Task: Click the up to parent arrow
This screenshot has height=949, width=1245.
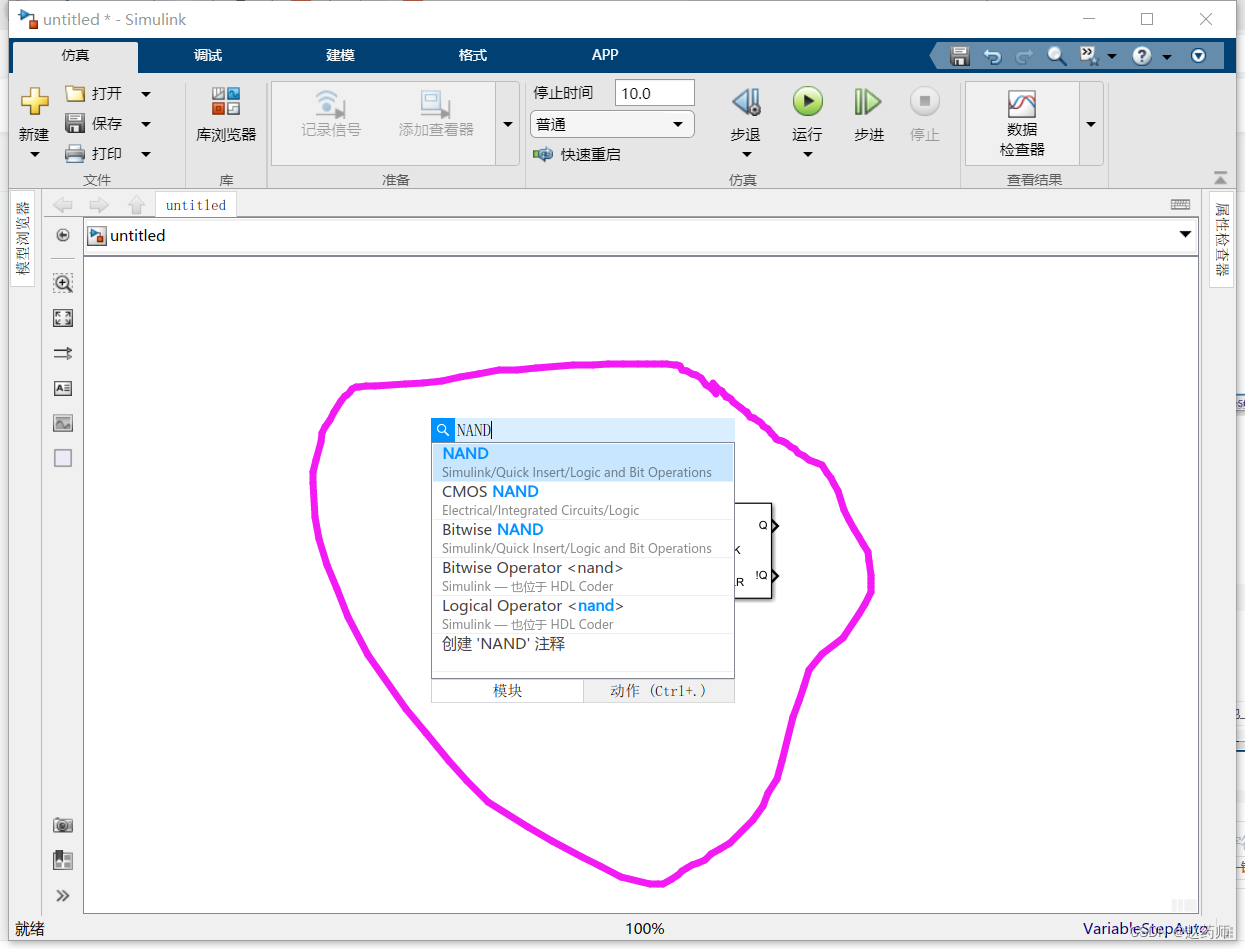Action: (137, 205)
